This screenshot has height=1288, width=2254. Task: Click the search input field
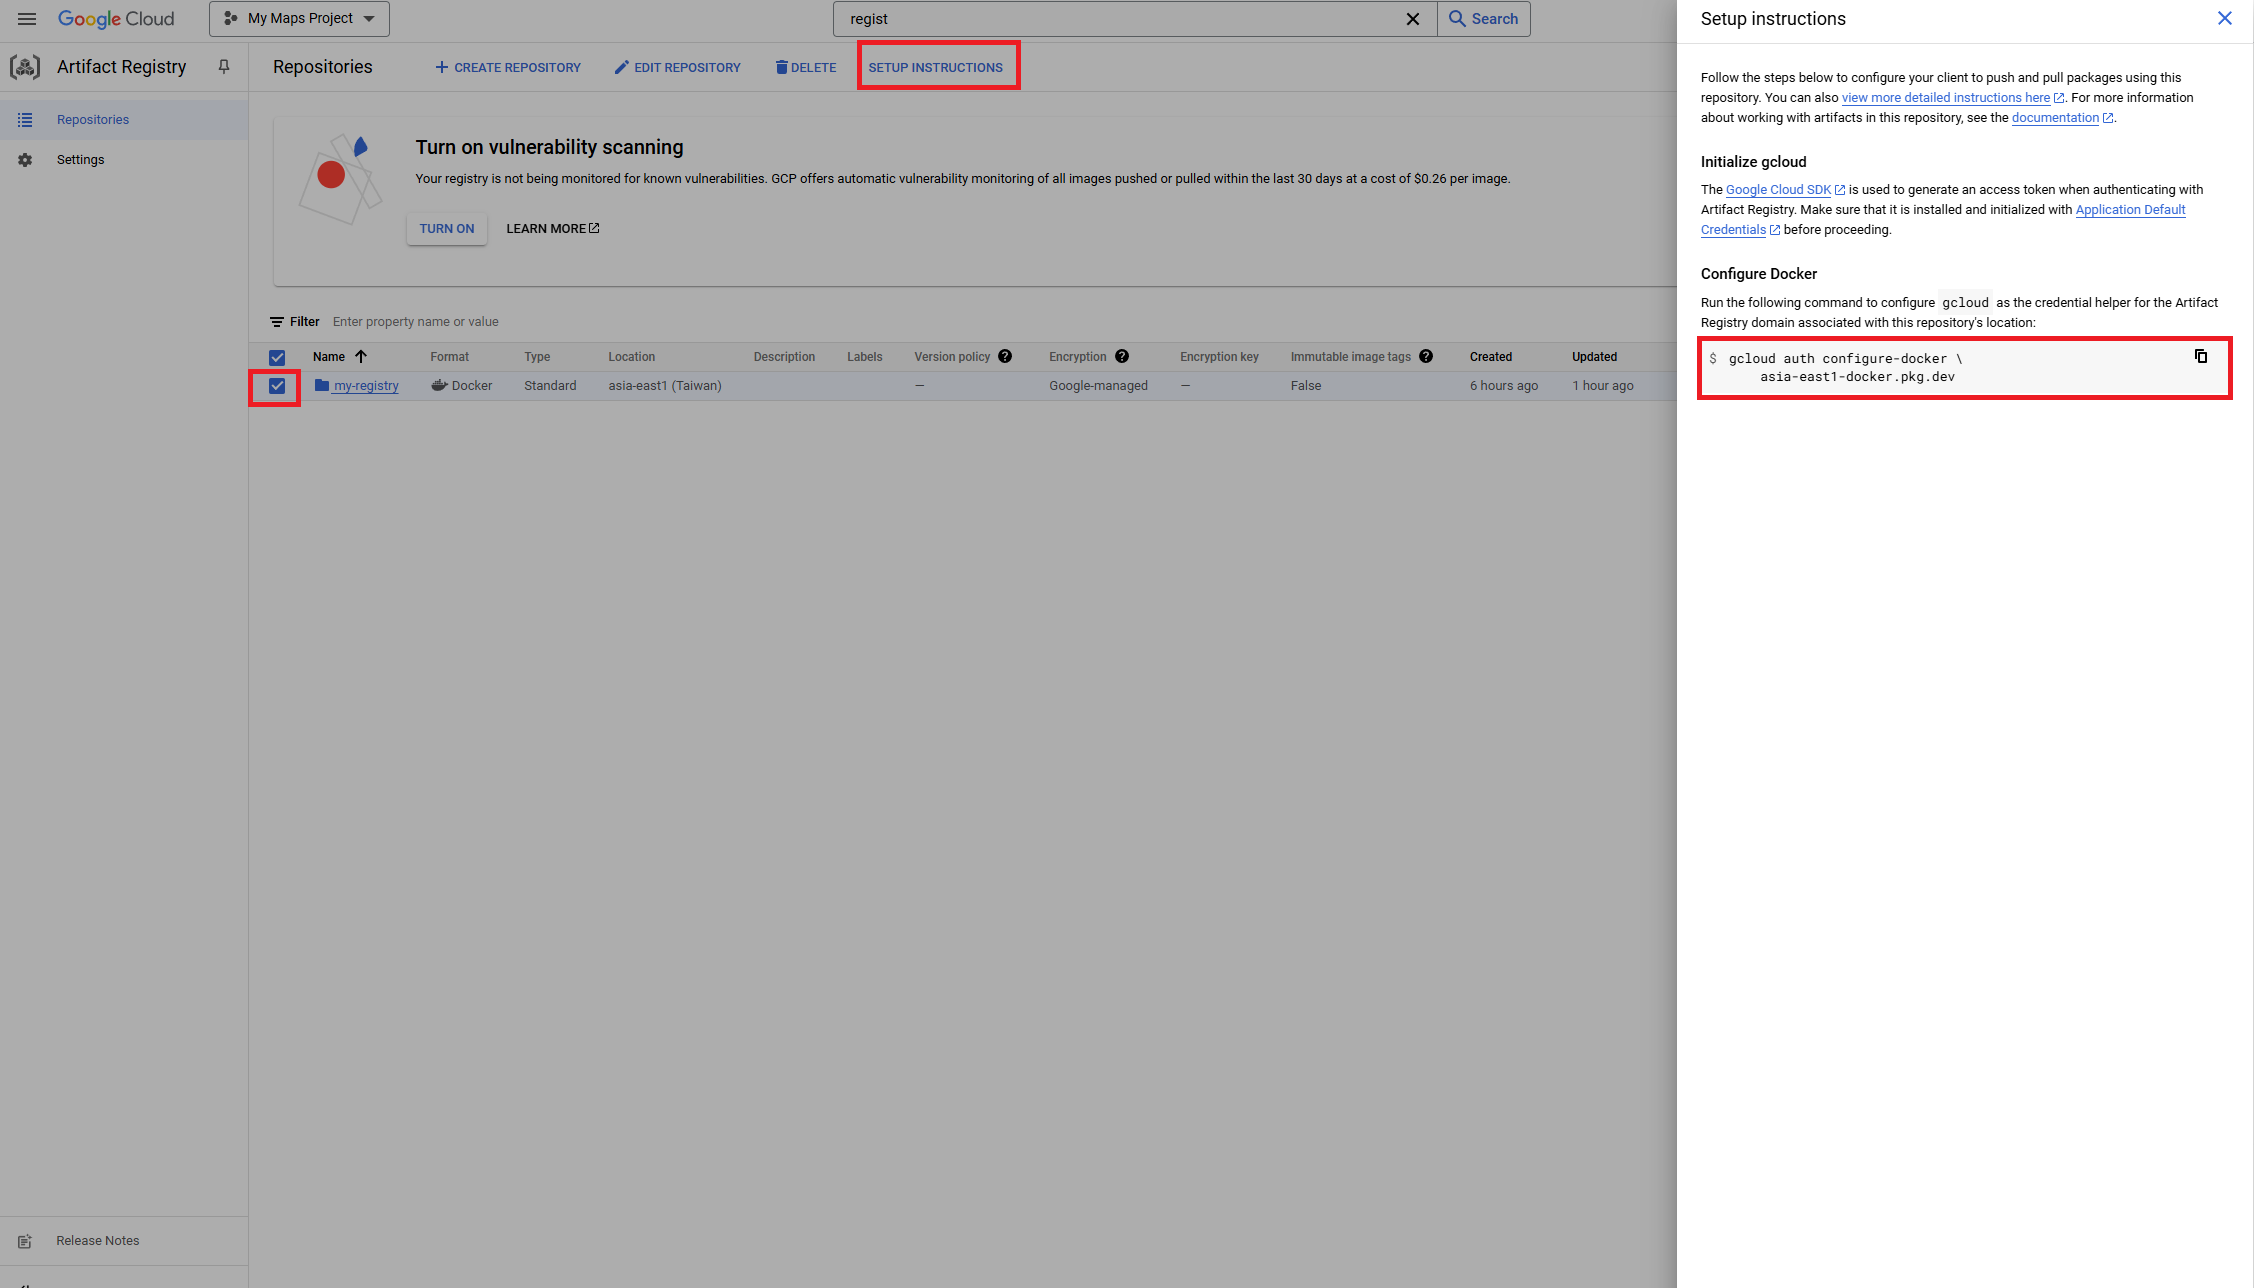click(x=1100, y=18)
